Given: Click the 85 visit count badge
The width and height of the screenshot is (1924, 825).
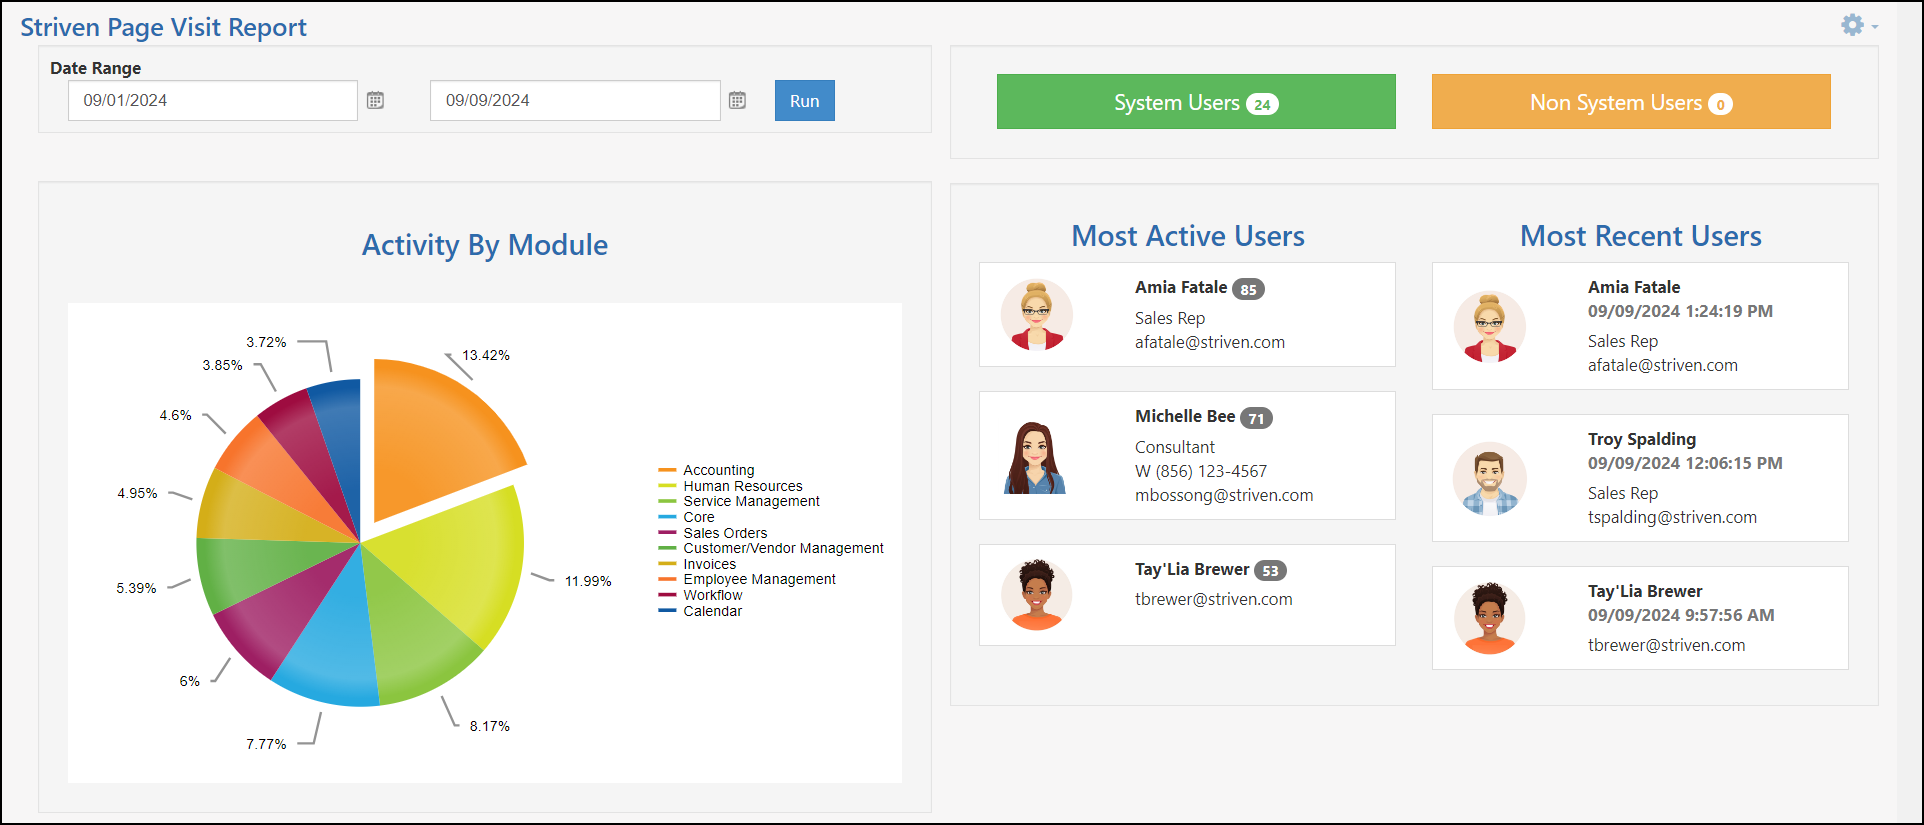Looking at the screenshot, I should click(x=1248, y=289).
